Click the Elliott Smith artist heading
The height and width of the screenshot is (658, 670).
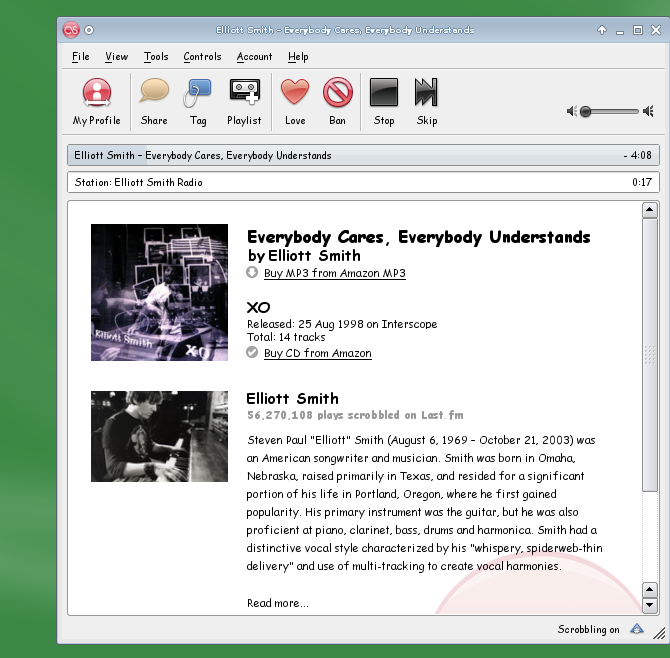(x=292, y=399)
